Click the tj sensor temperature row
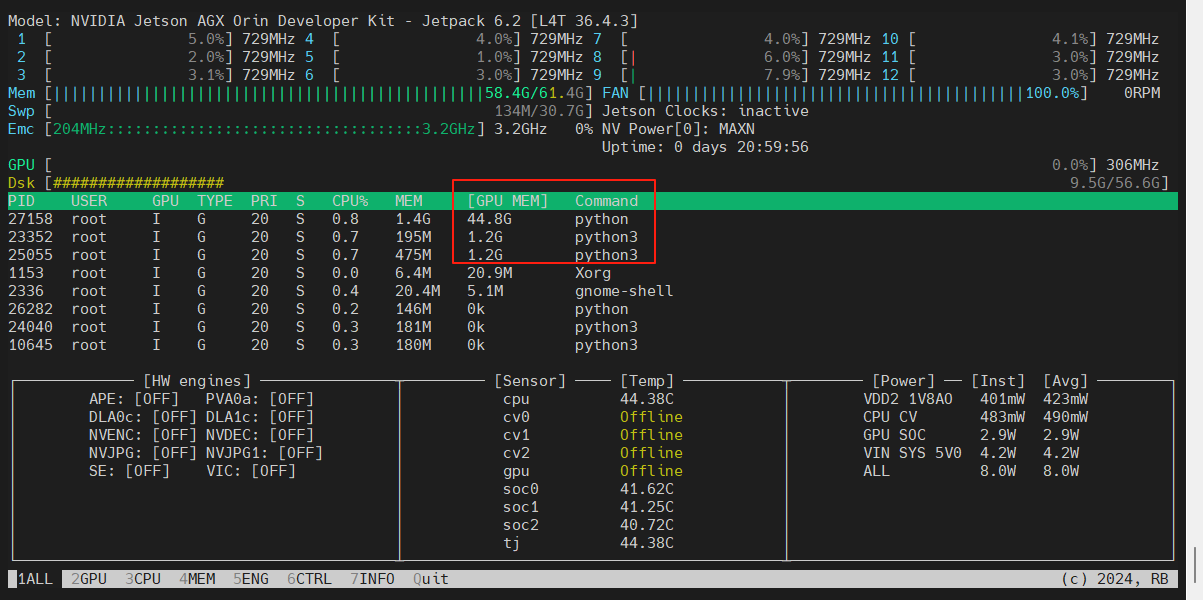 [x=588, y=543]
